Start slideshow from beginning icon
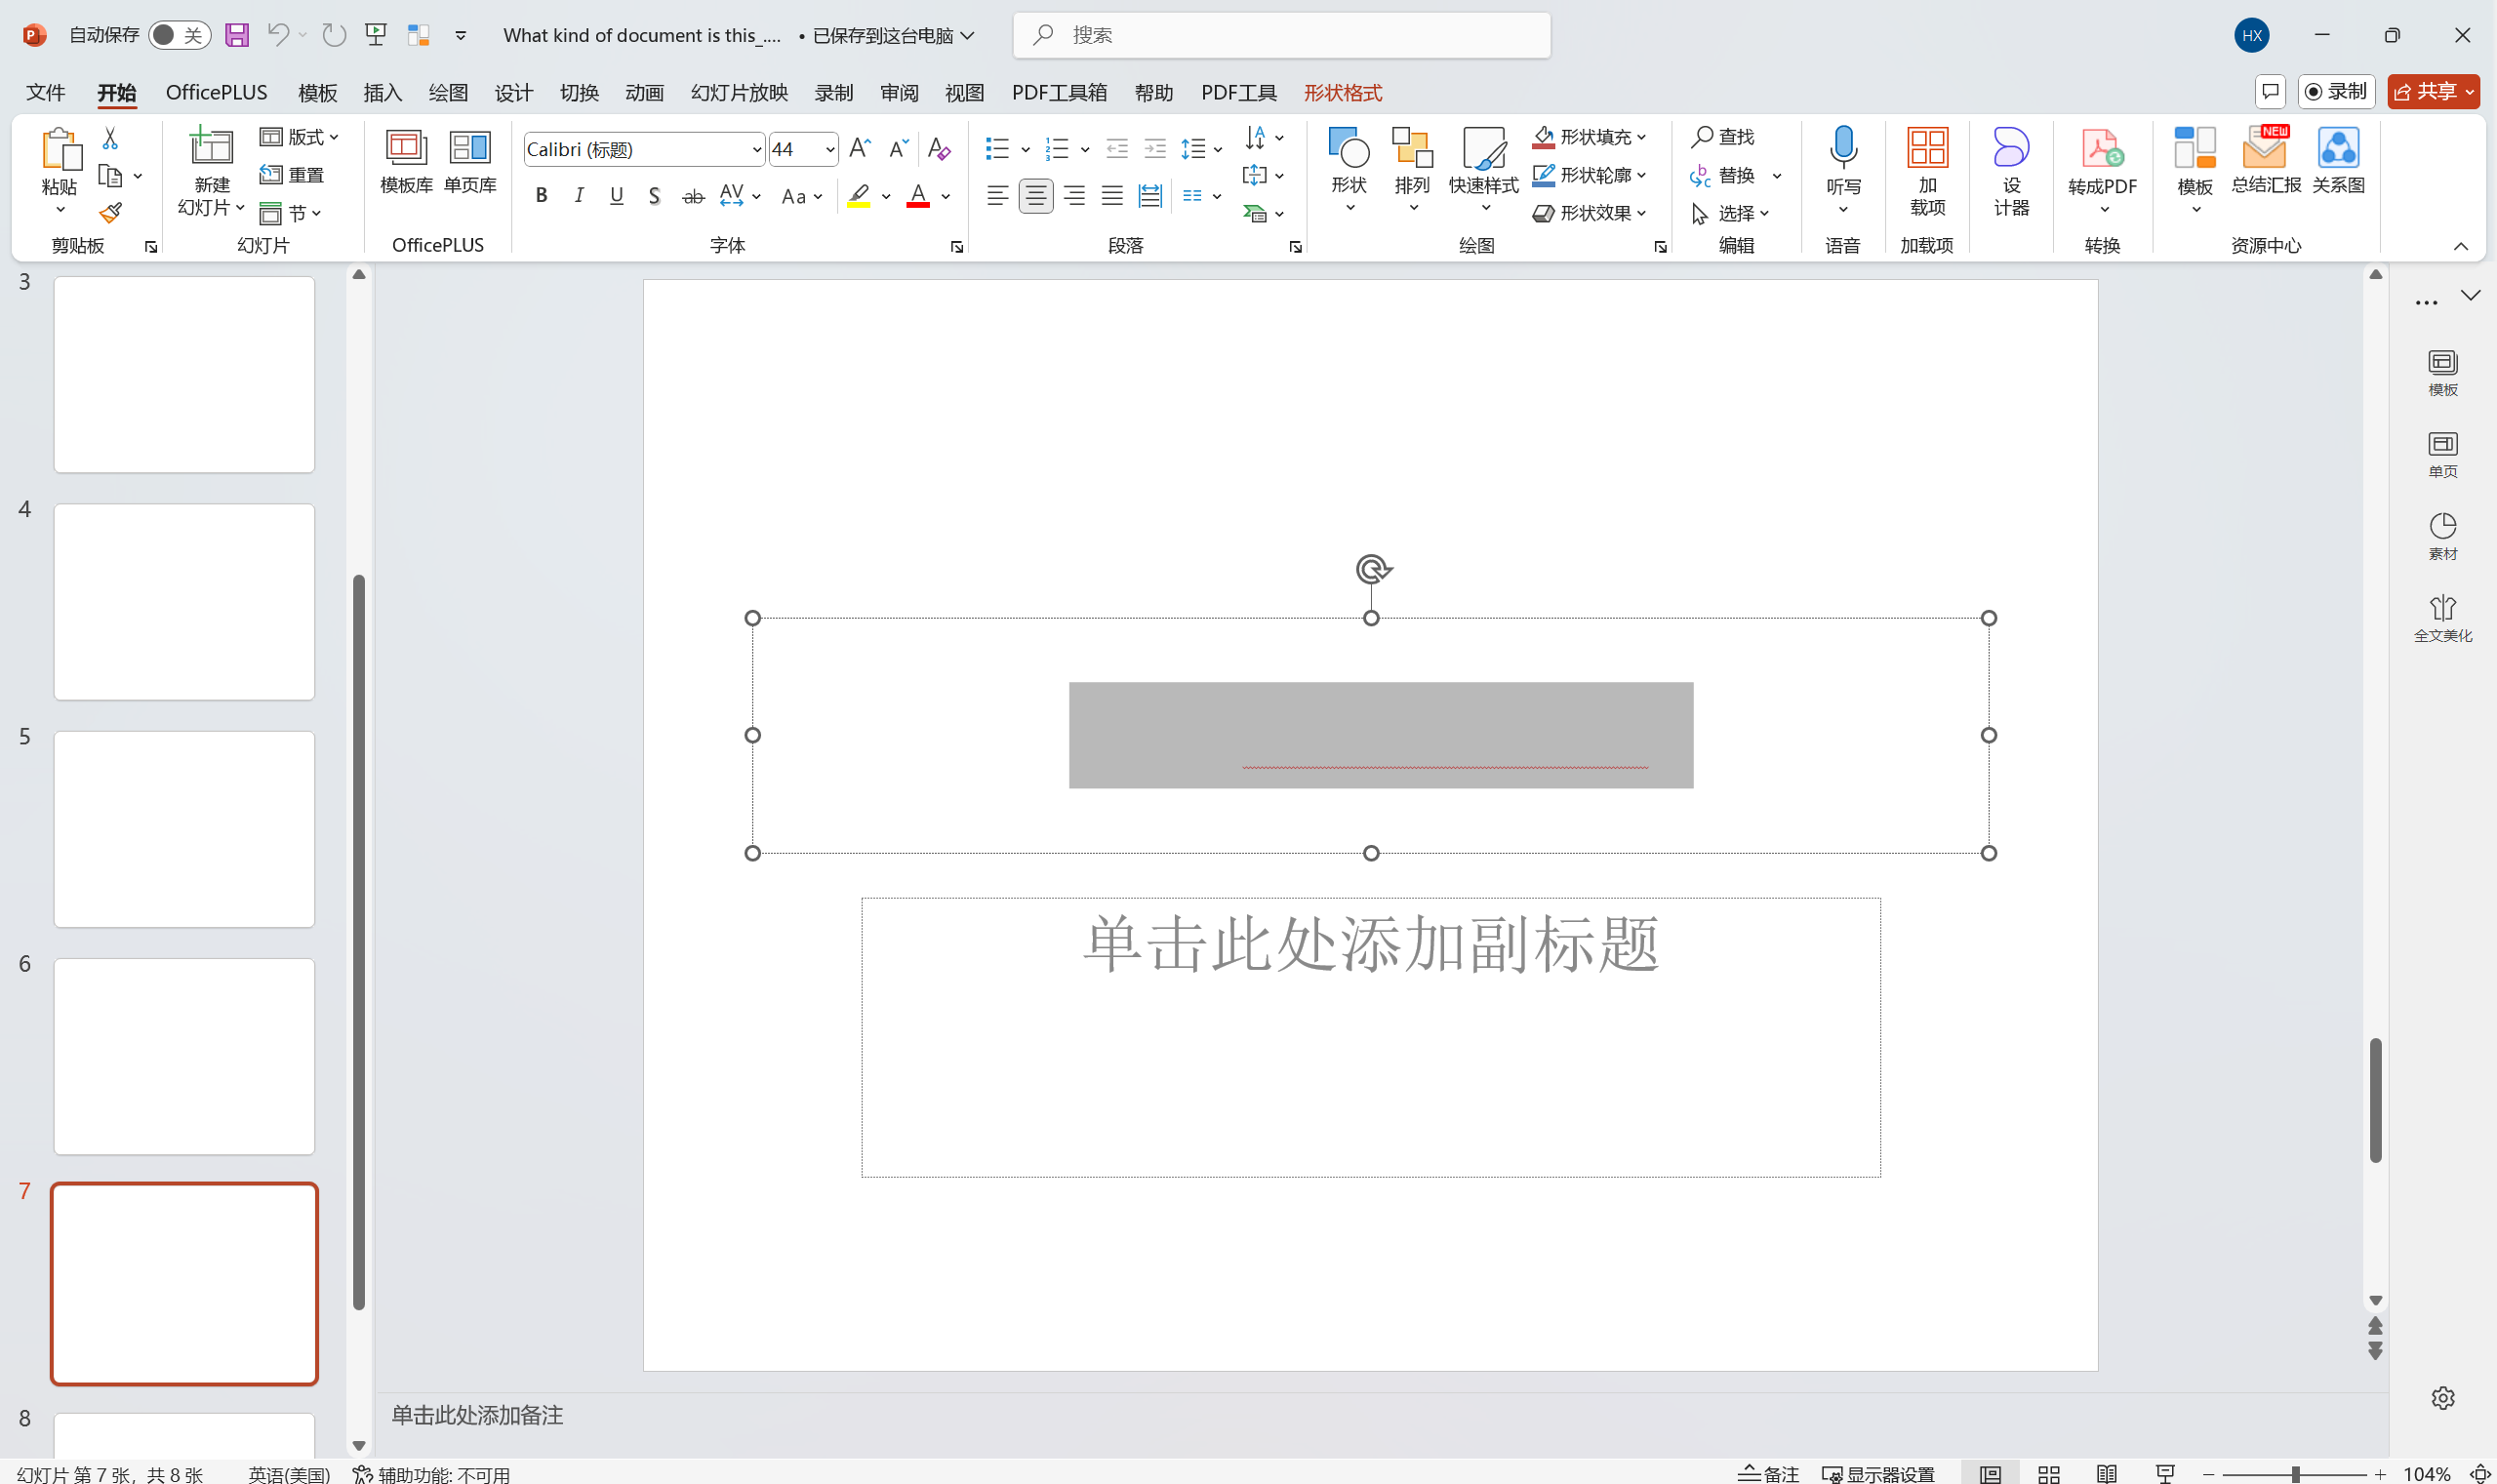This screenshot has height=1484, width=2497. (x=376, y=35)
